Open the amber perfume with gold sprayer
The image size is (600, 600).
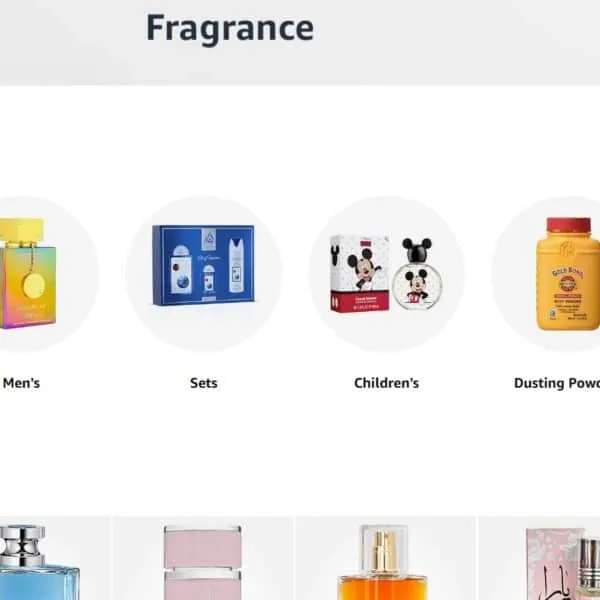383,562
